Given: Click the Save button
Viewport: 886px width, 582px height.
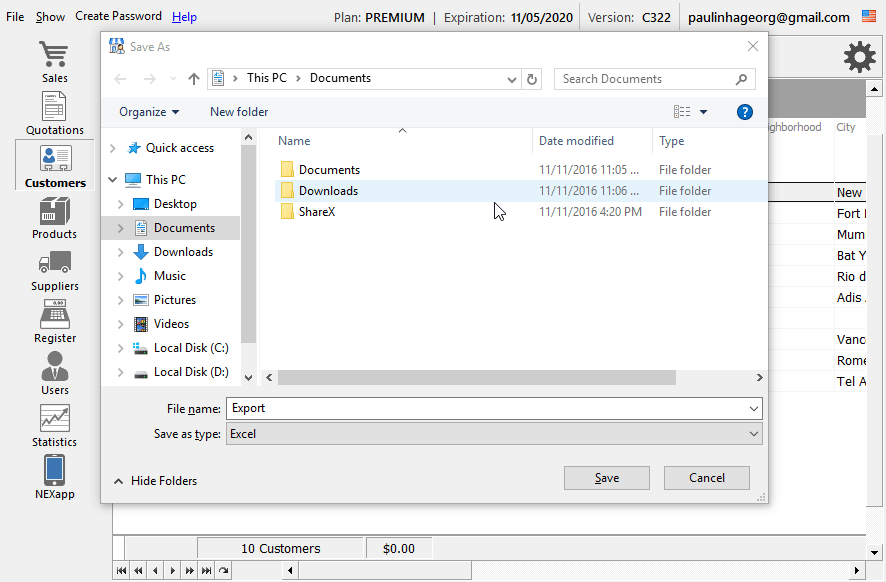Looking at the screenshot, I should click(x=606, y=478).
